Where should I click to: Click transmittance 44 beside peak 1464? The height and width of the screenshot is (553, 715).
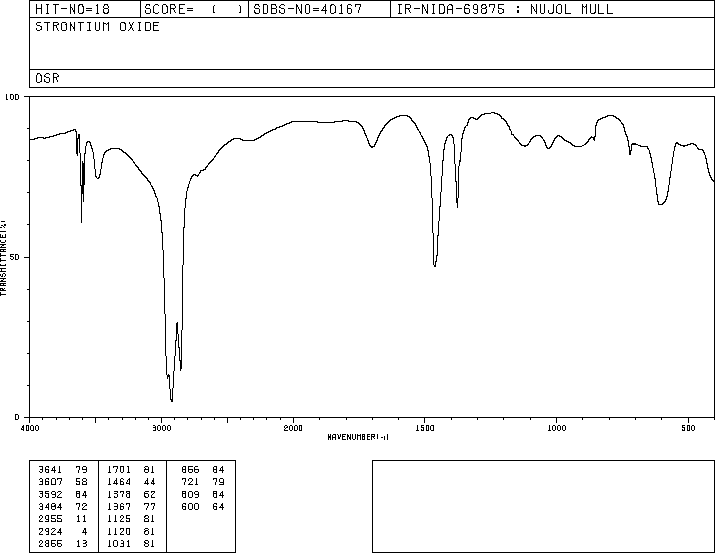tap(150, 482)
